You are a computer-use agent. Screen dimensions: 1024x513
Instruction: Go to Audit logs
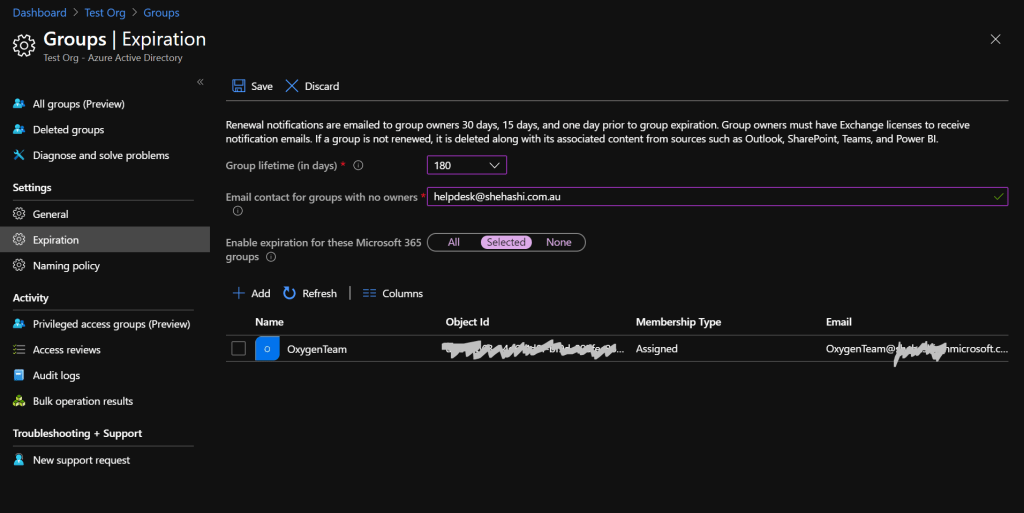[56, 376]
